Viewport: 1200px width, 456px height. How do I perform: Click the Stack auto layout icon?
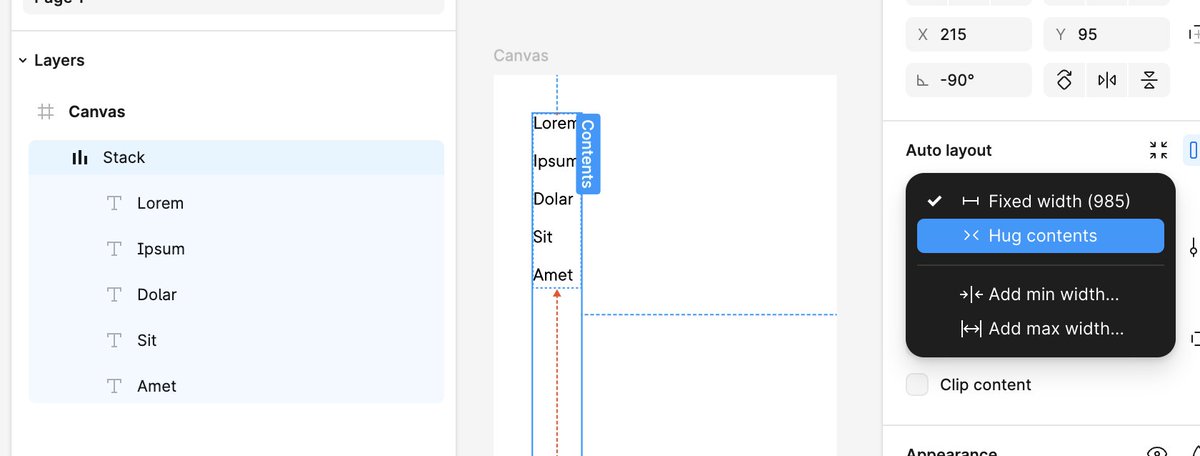point(80,157)
